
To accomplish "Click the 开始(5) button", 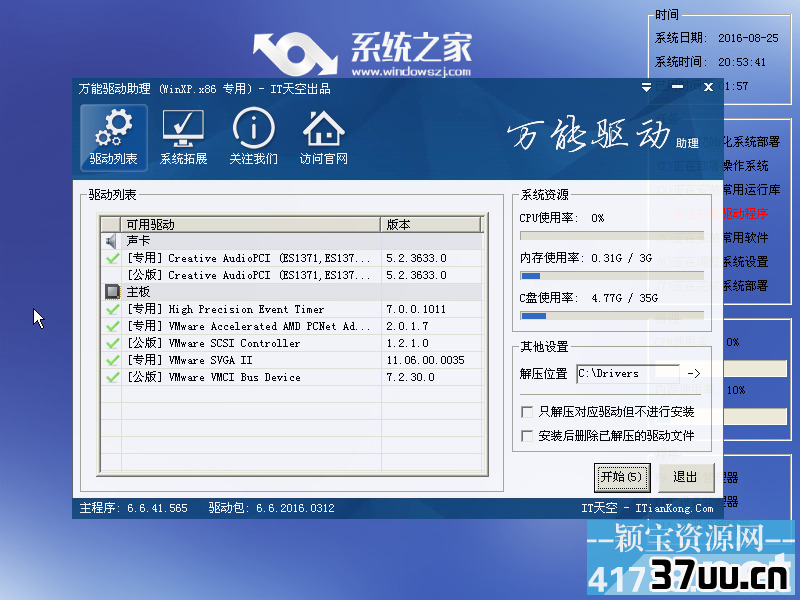I will click(x=622, y=478).
